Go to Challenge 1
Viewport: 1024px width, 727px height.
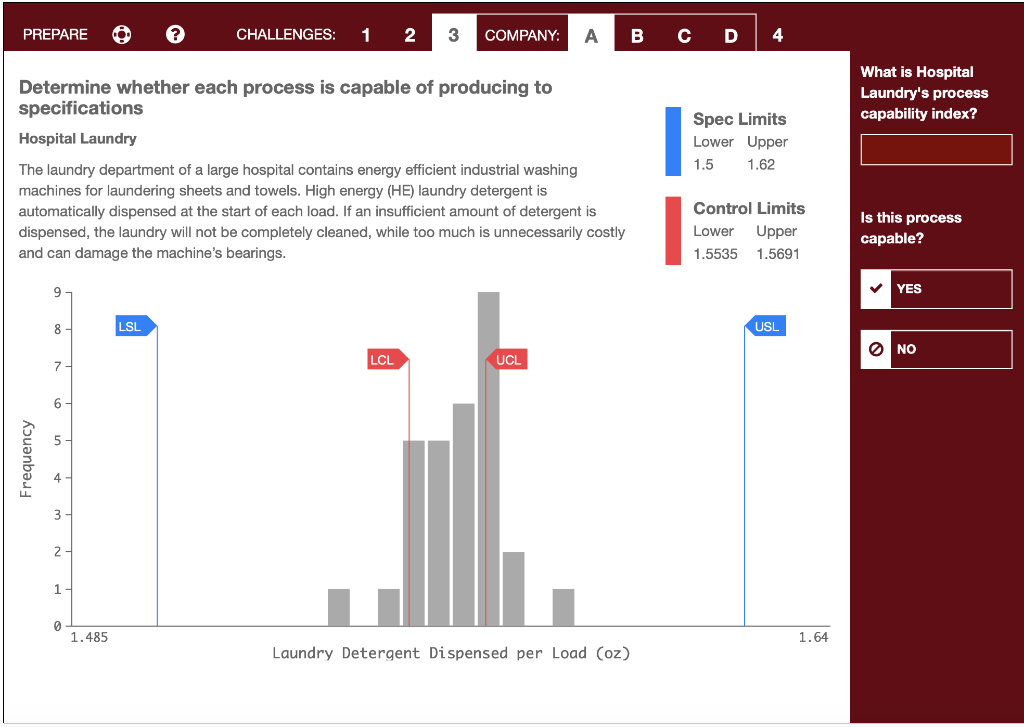pos(366,35)
